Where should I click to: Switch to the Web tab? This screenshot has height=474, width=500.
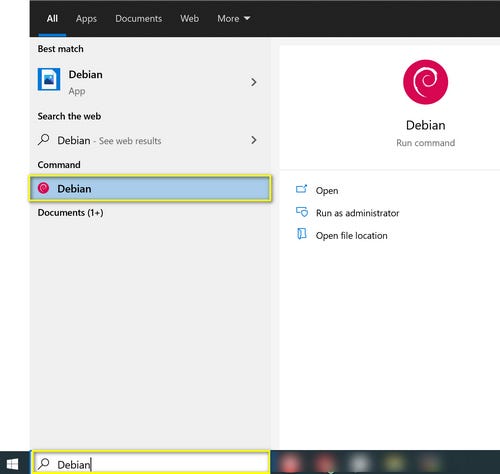point(190,18)
